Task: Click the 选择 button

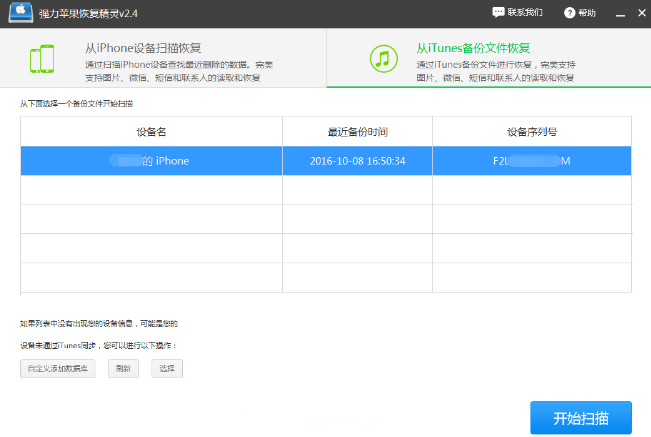Action: 167,368
